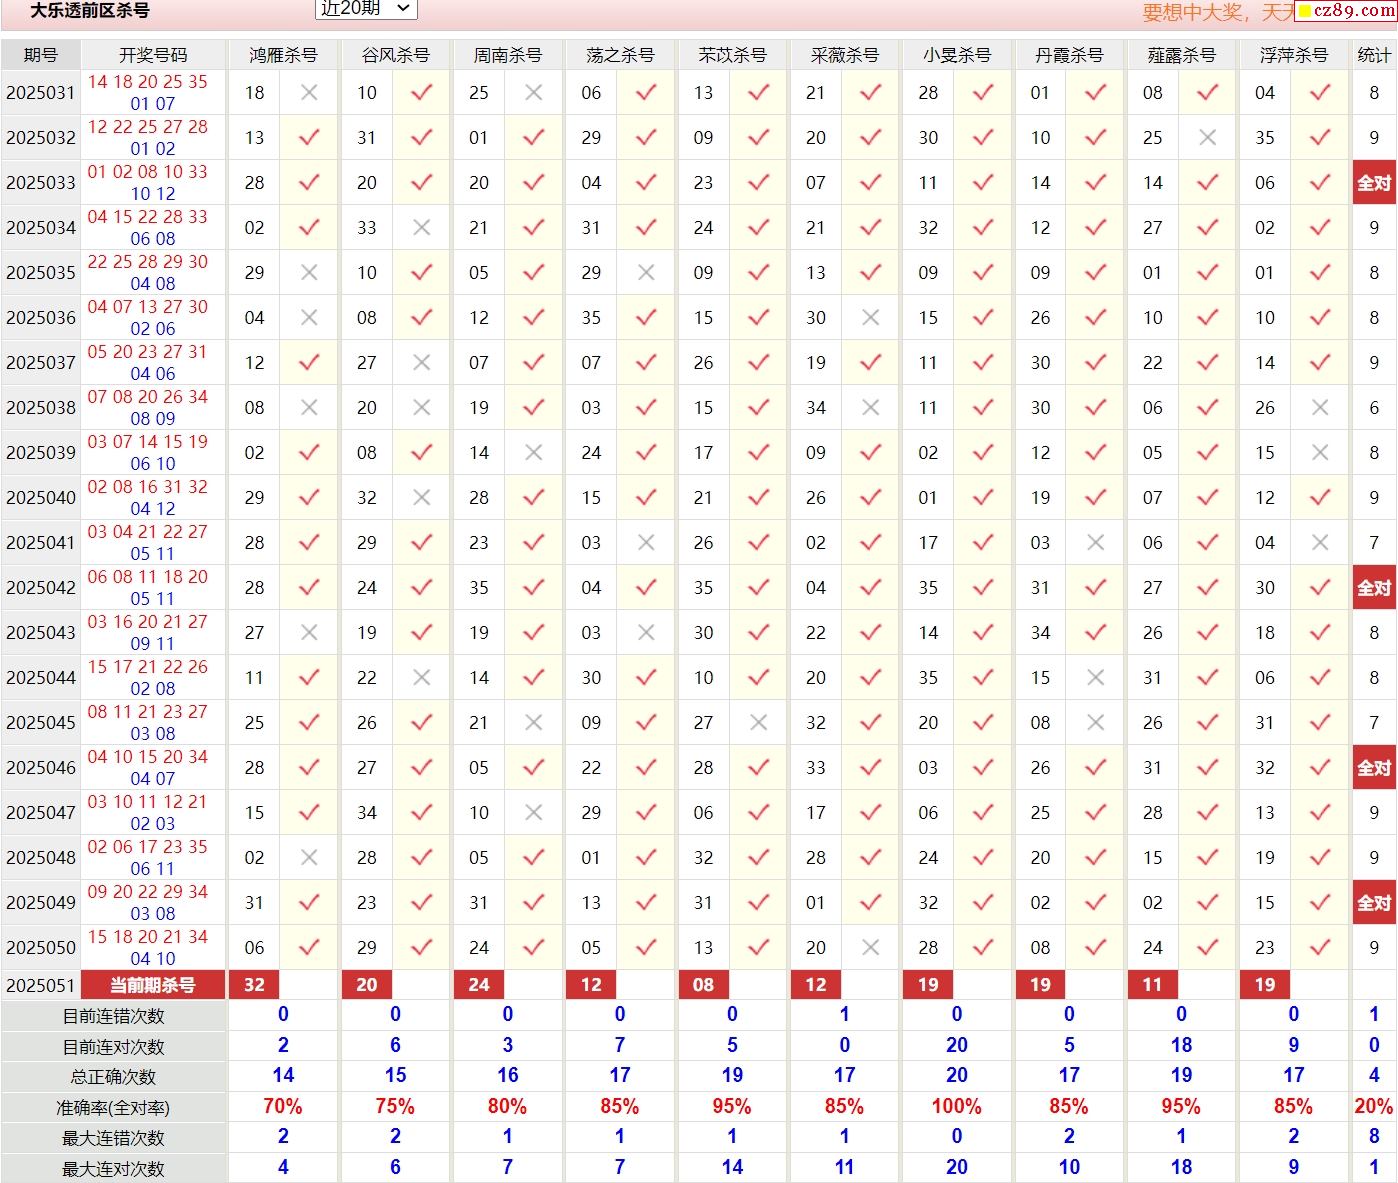
Task: Click the gray X under 采薇杀号 for 2025036
Action: pyautogui.click(x=871, y=317)
